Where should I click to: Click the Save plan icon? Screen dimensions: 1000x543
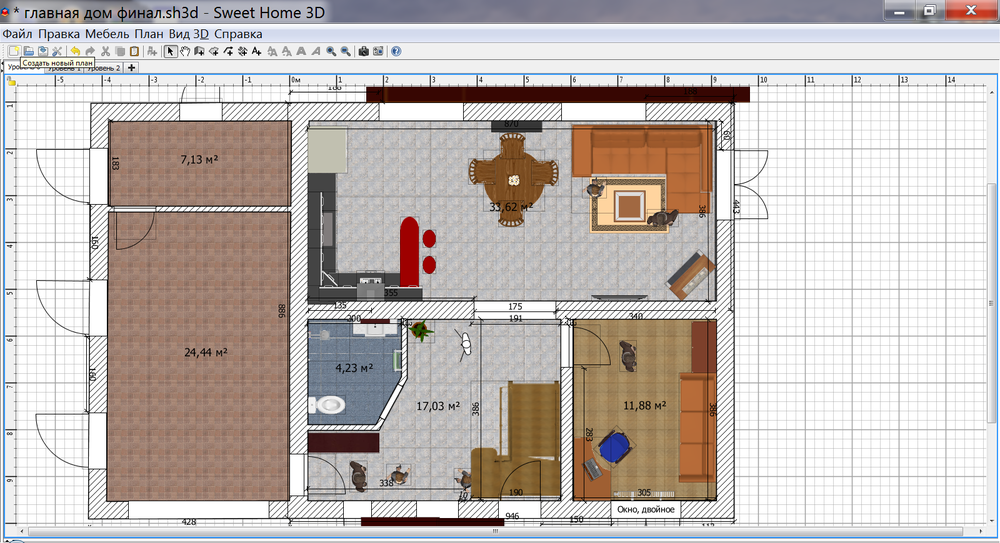43,51
